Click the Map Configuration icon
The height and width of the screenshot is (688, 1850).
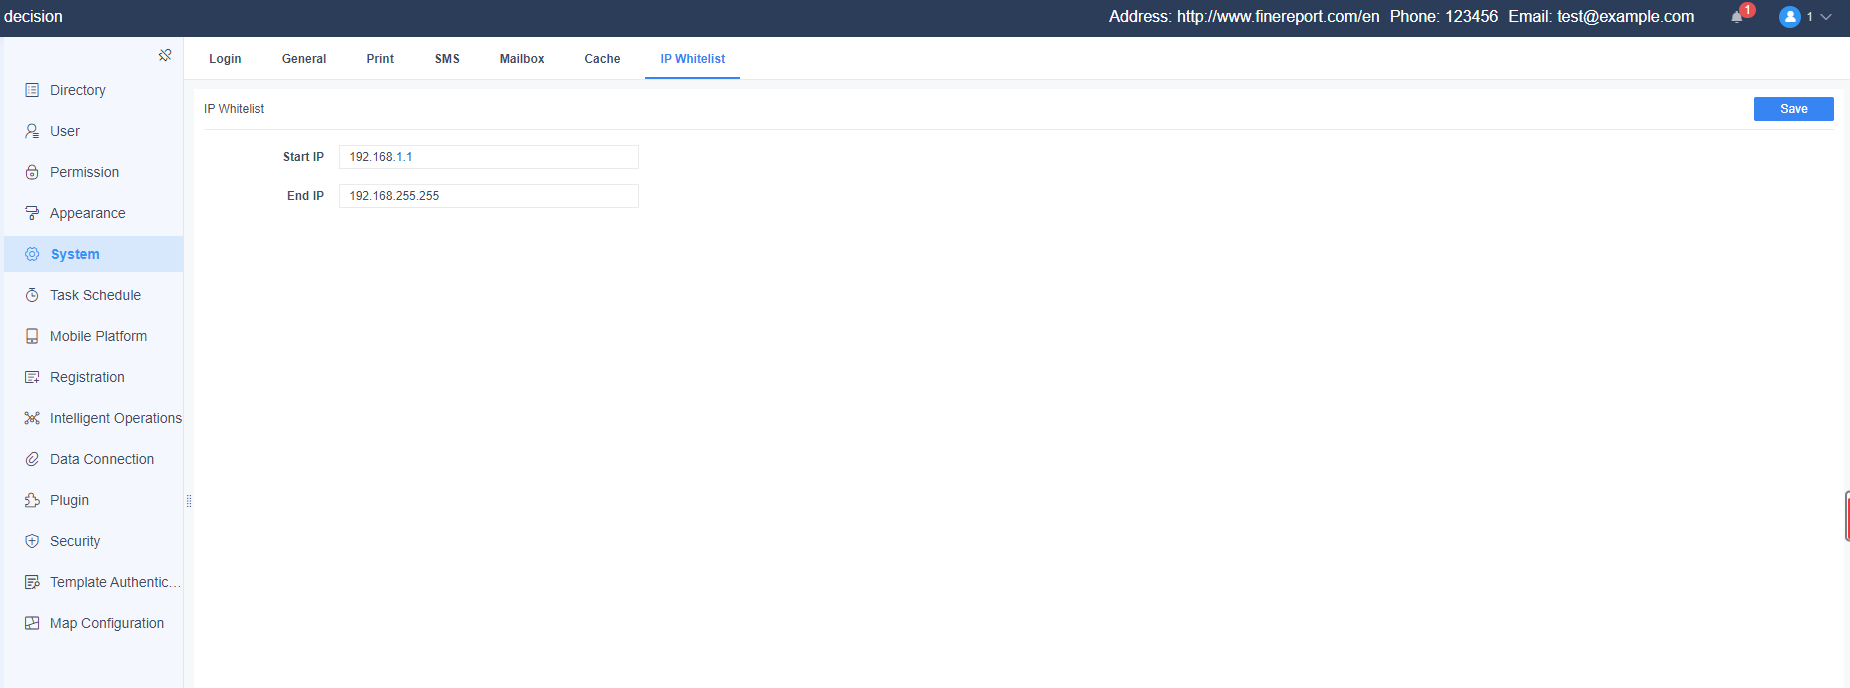[32, 623]
